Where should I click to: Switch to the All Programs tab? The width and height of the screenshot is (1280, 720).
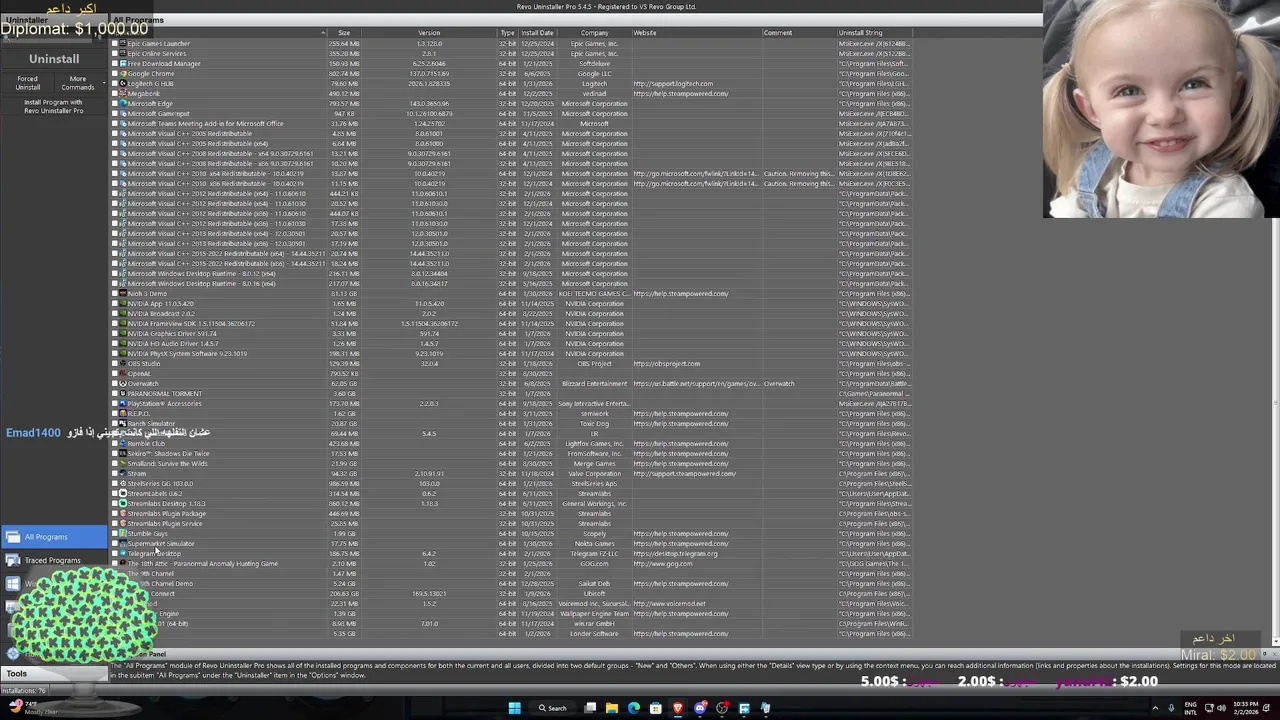click(x=138, y=20)
